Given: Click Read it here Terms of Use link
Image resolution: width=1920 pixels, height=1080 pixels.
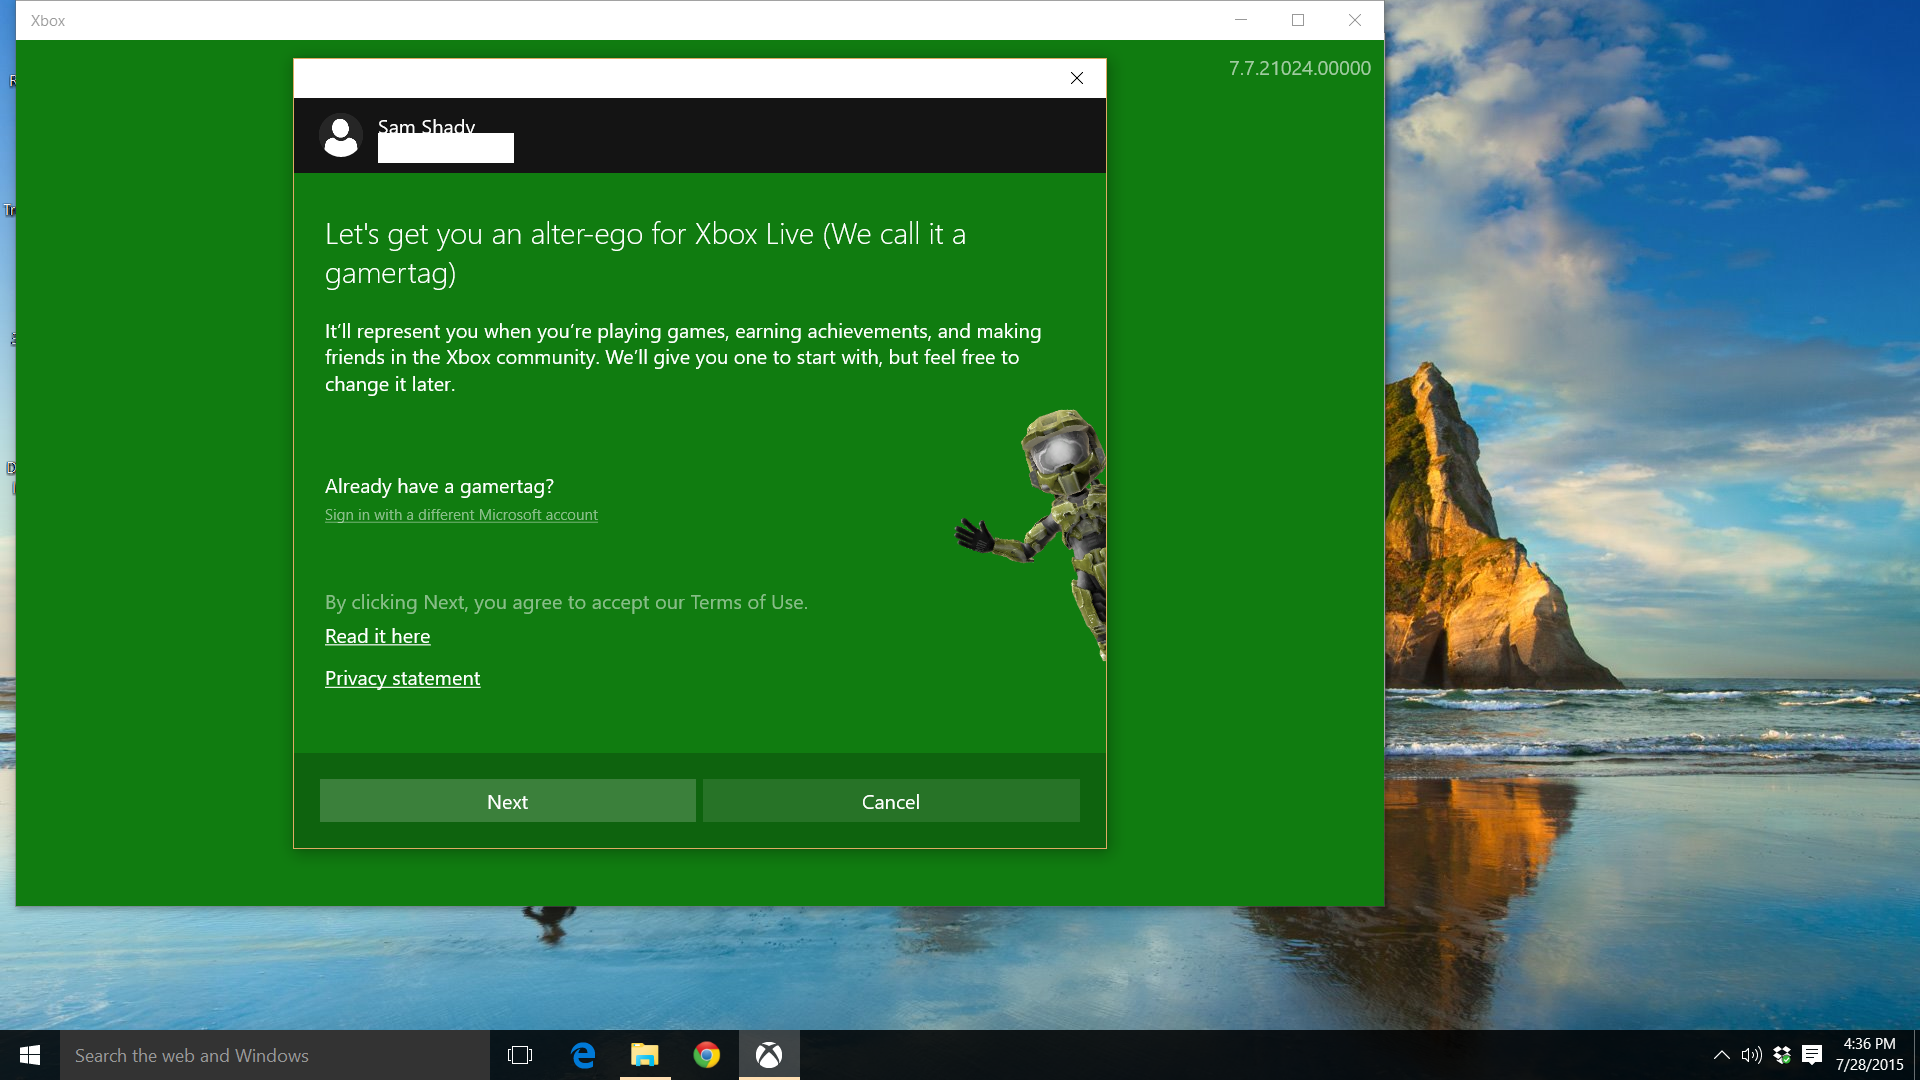Looking at the screenshot, I should tap(377, 636).
